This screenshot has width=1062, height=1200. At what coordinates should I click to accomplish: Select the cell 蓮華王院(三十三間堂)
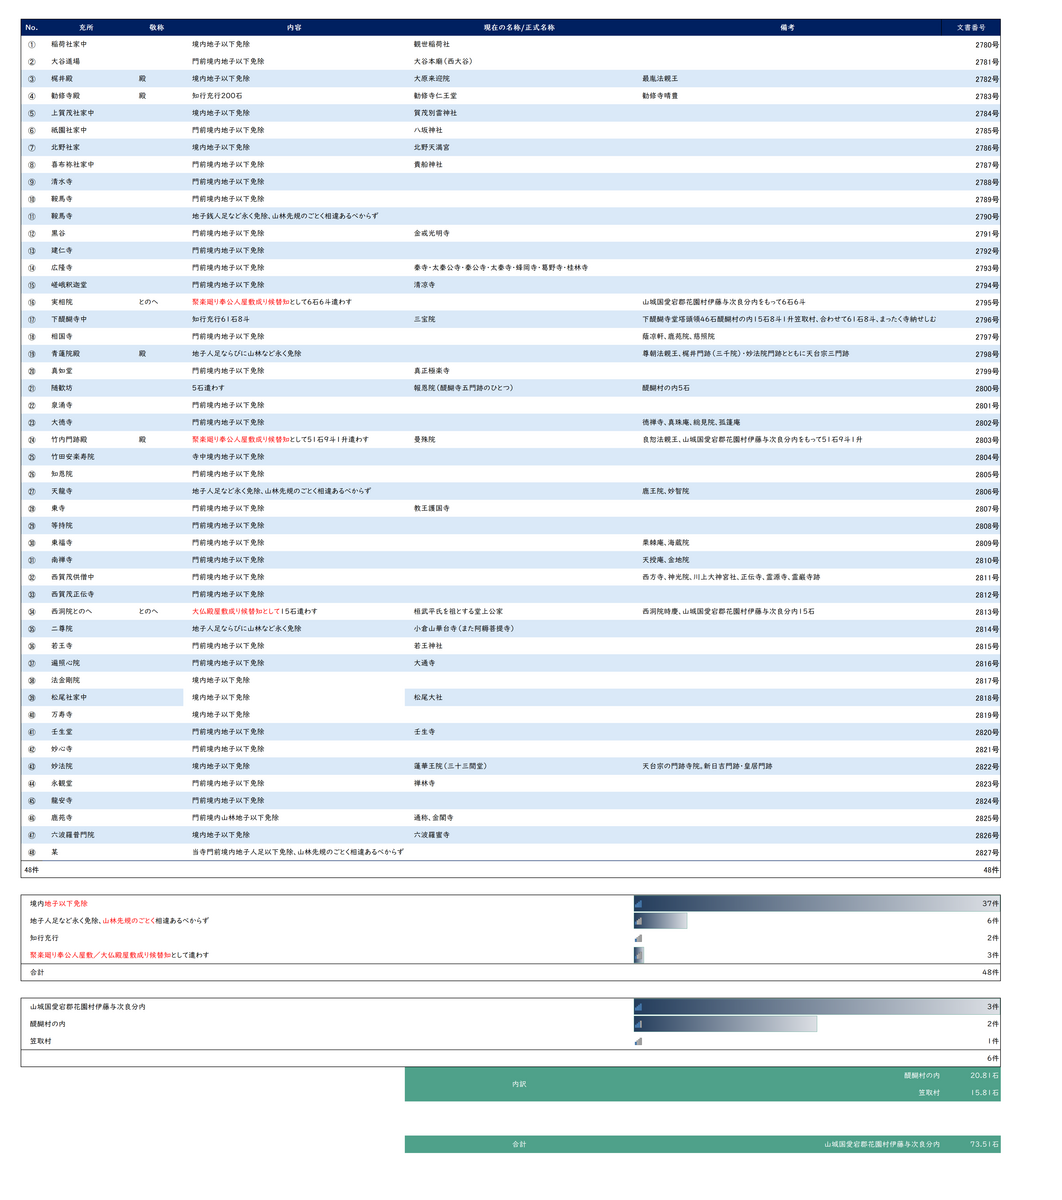(450, 766)
